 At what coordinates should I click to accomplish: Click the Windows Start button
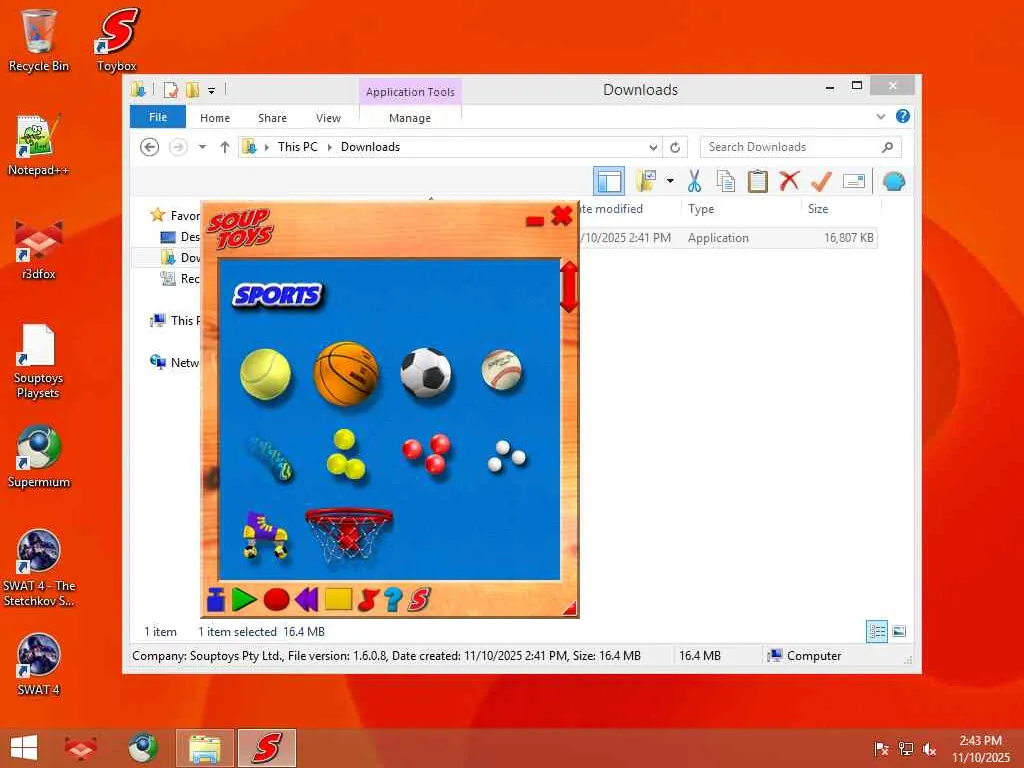pos(24,748)
